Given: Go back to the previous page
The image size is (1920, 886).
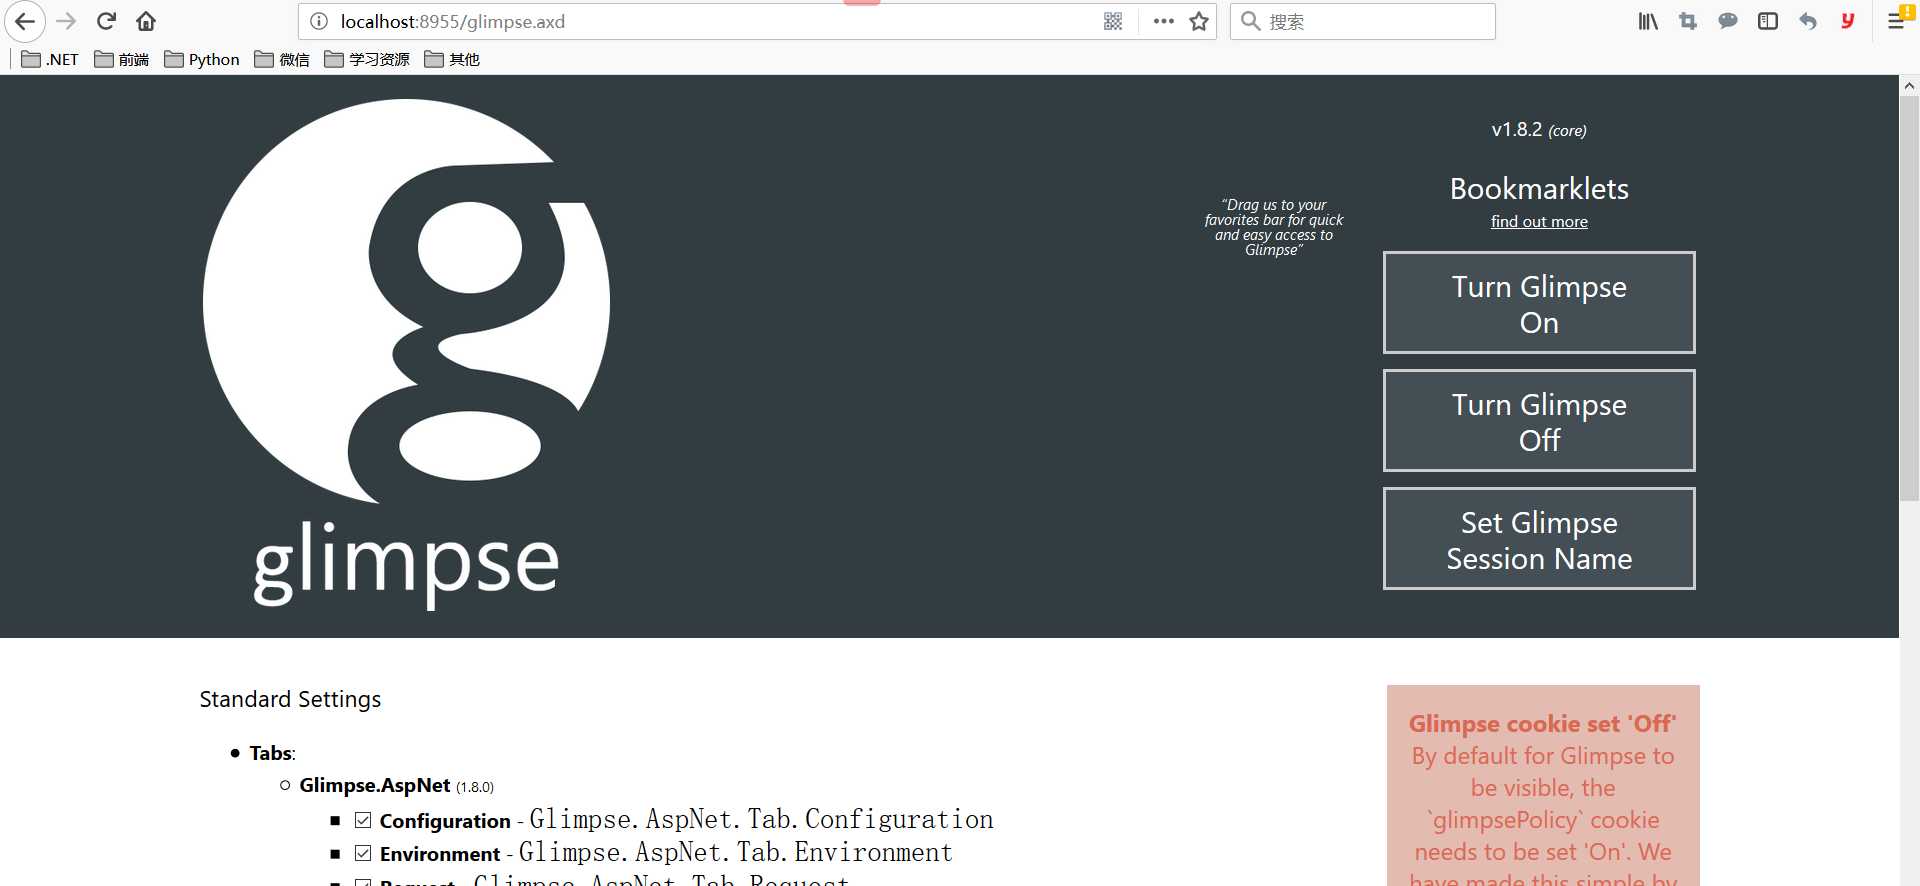Looking at the screenshot, I should click(x=25, y=21).
